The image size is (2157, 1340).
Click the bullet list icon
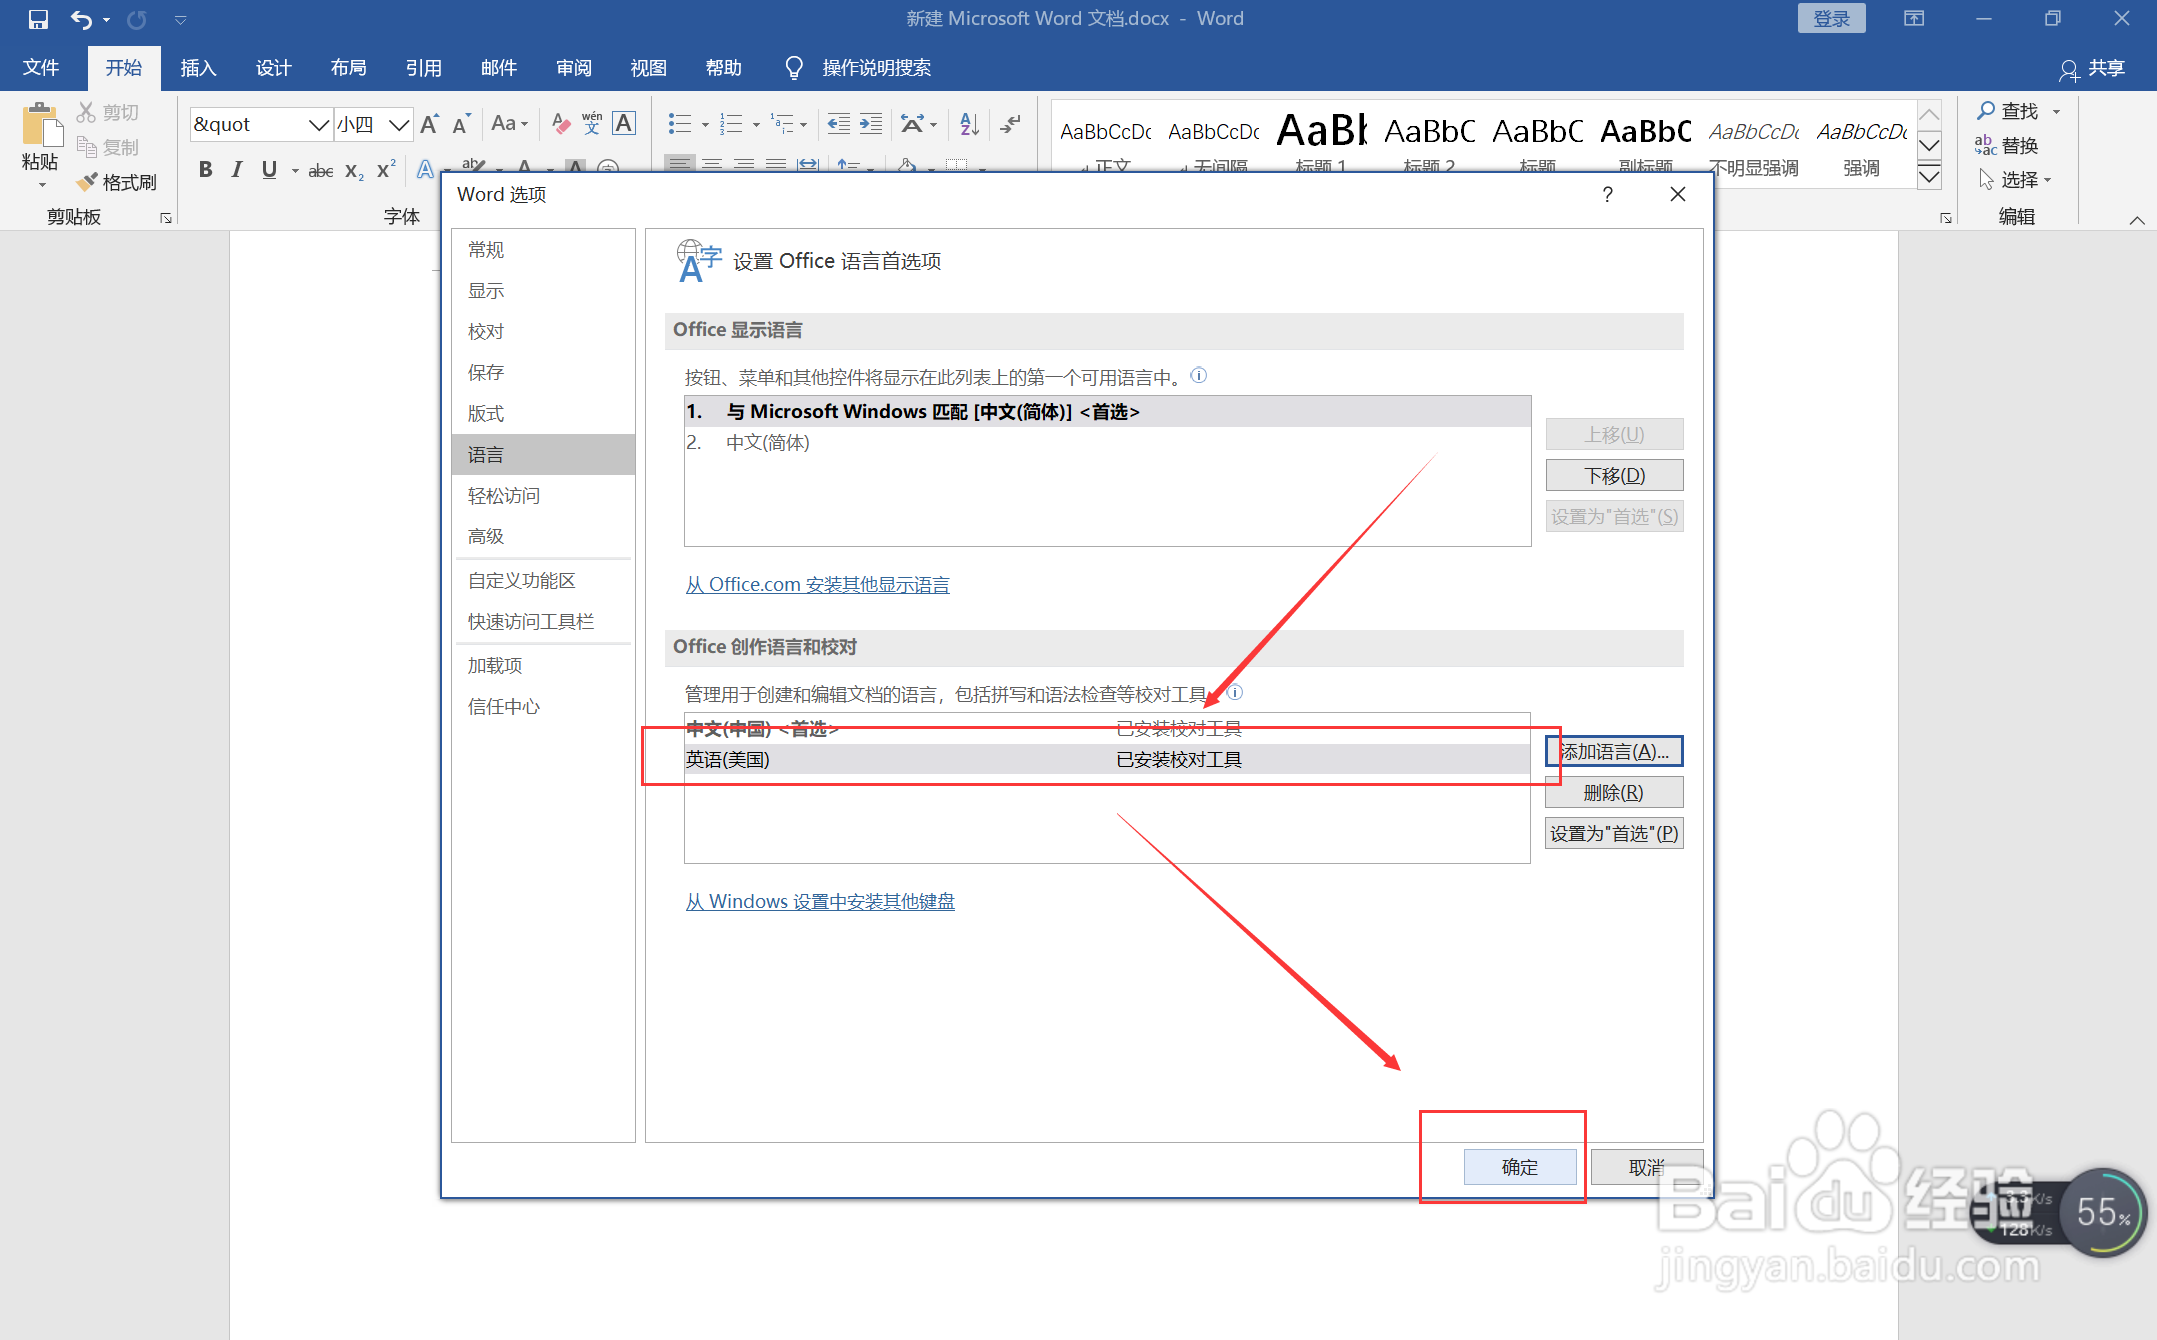tap(680, 124)
